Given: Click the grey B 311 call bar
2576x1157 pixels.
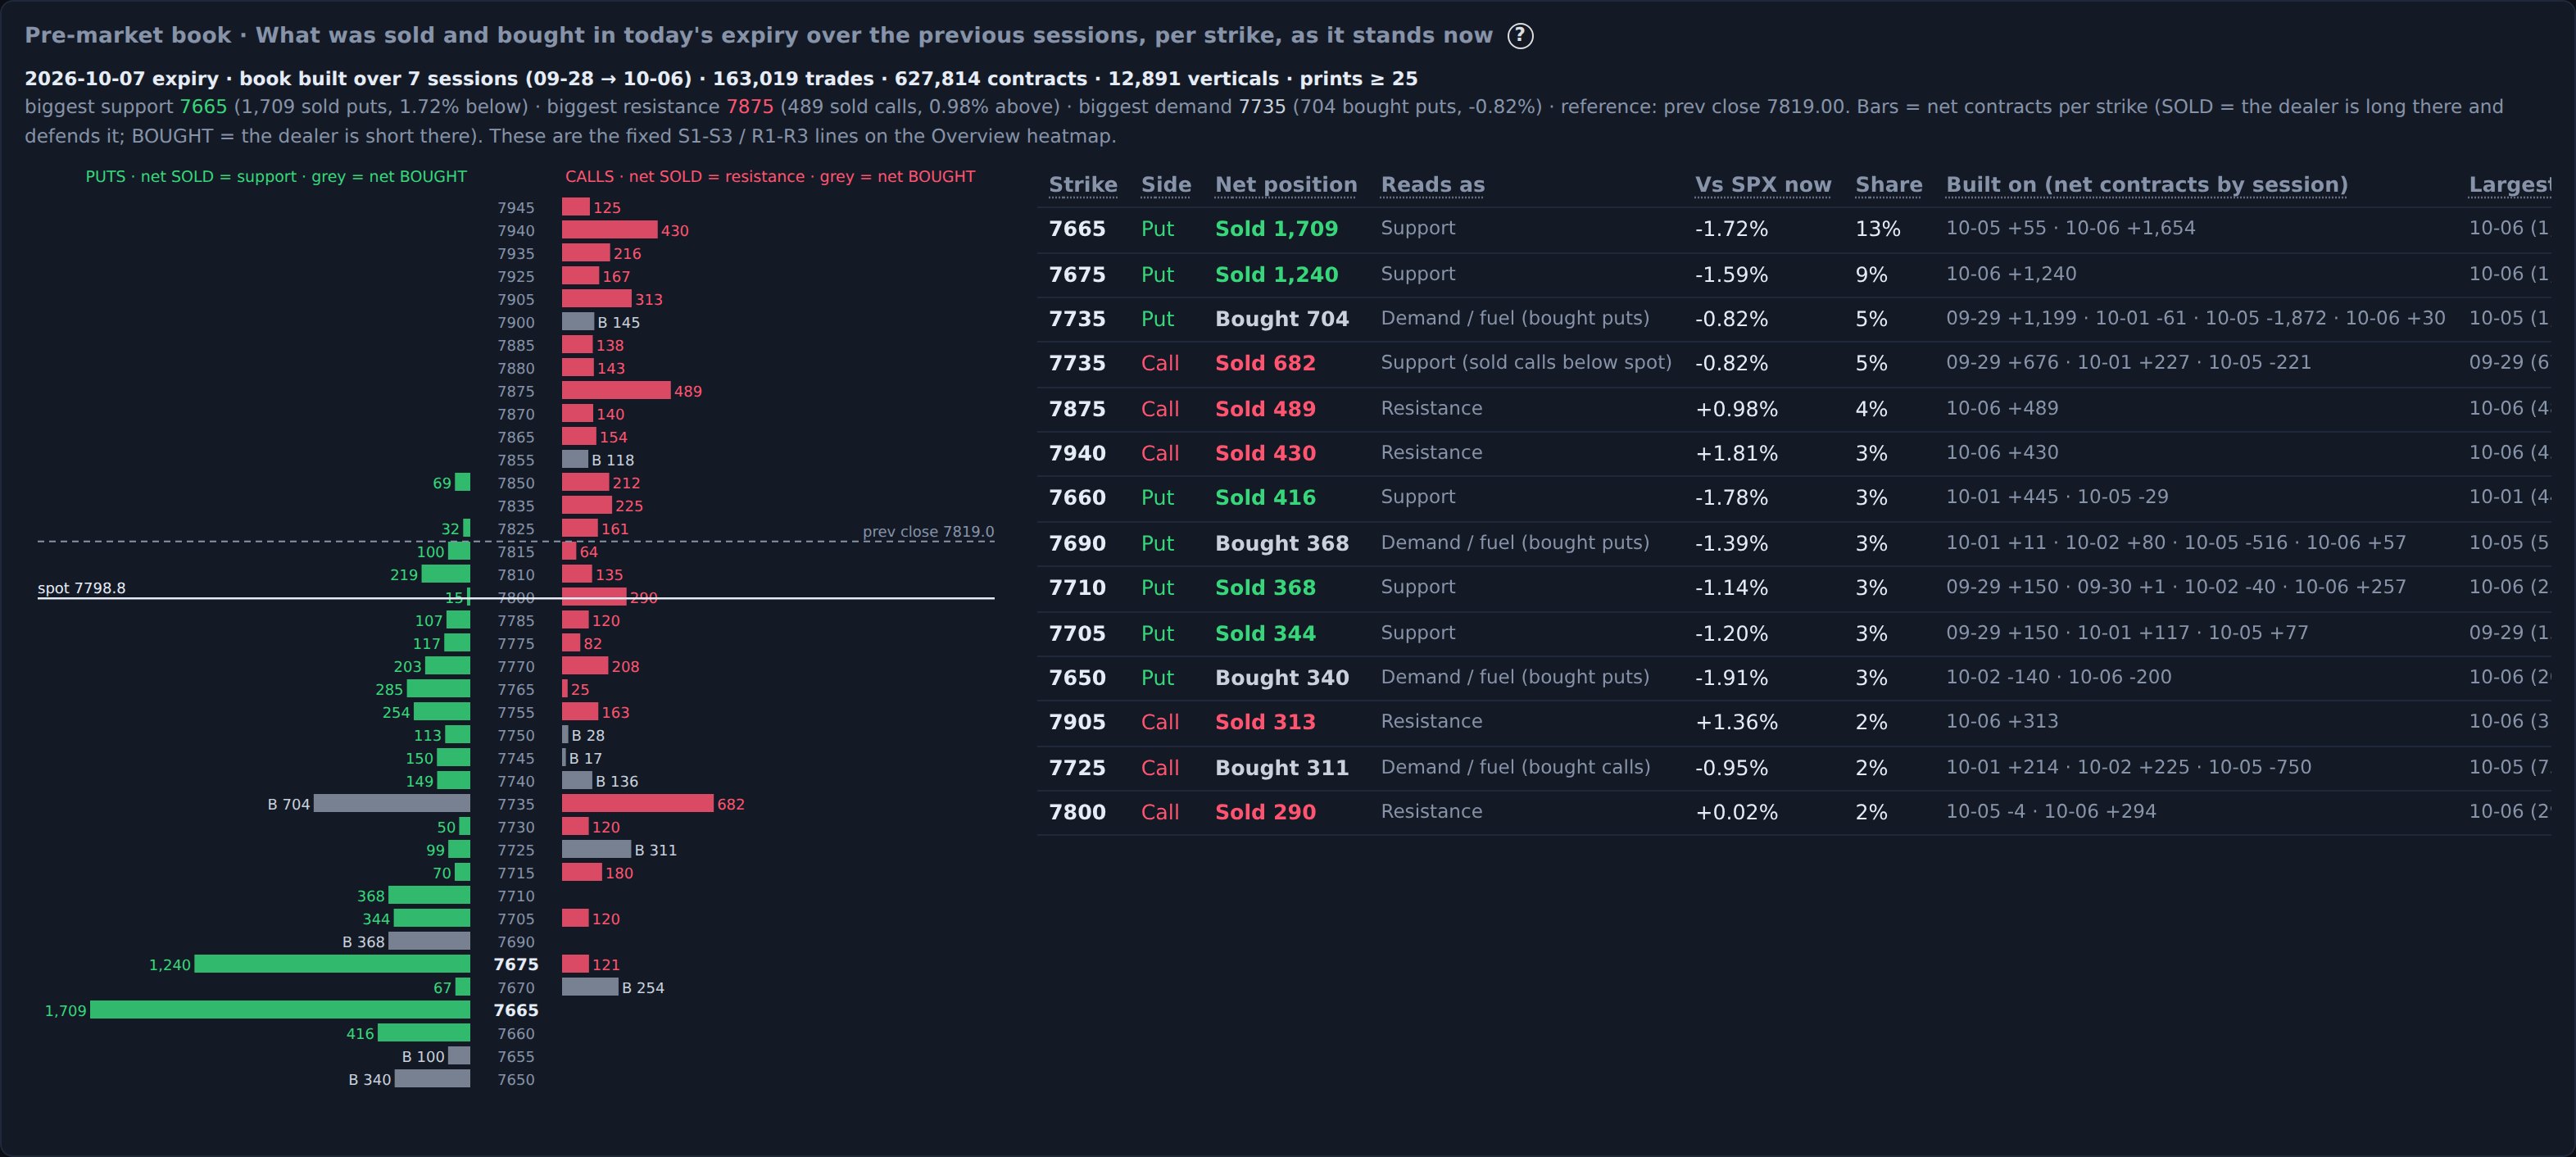Looking at the screenshot, I should [596, 849].
